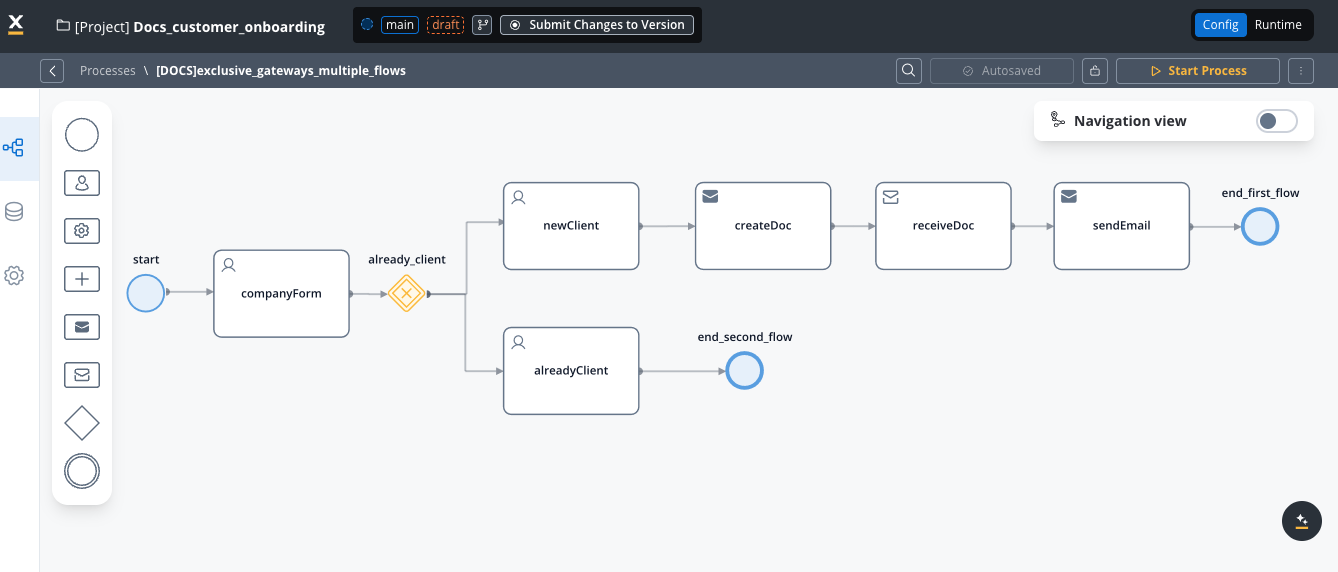The width and height of the screenshot is (1338, 572).
Task: Select the already_client gateway diamond
Action: click(407, 294)
